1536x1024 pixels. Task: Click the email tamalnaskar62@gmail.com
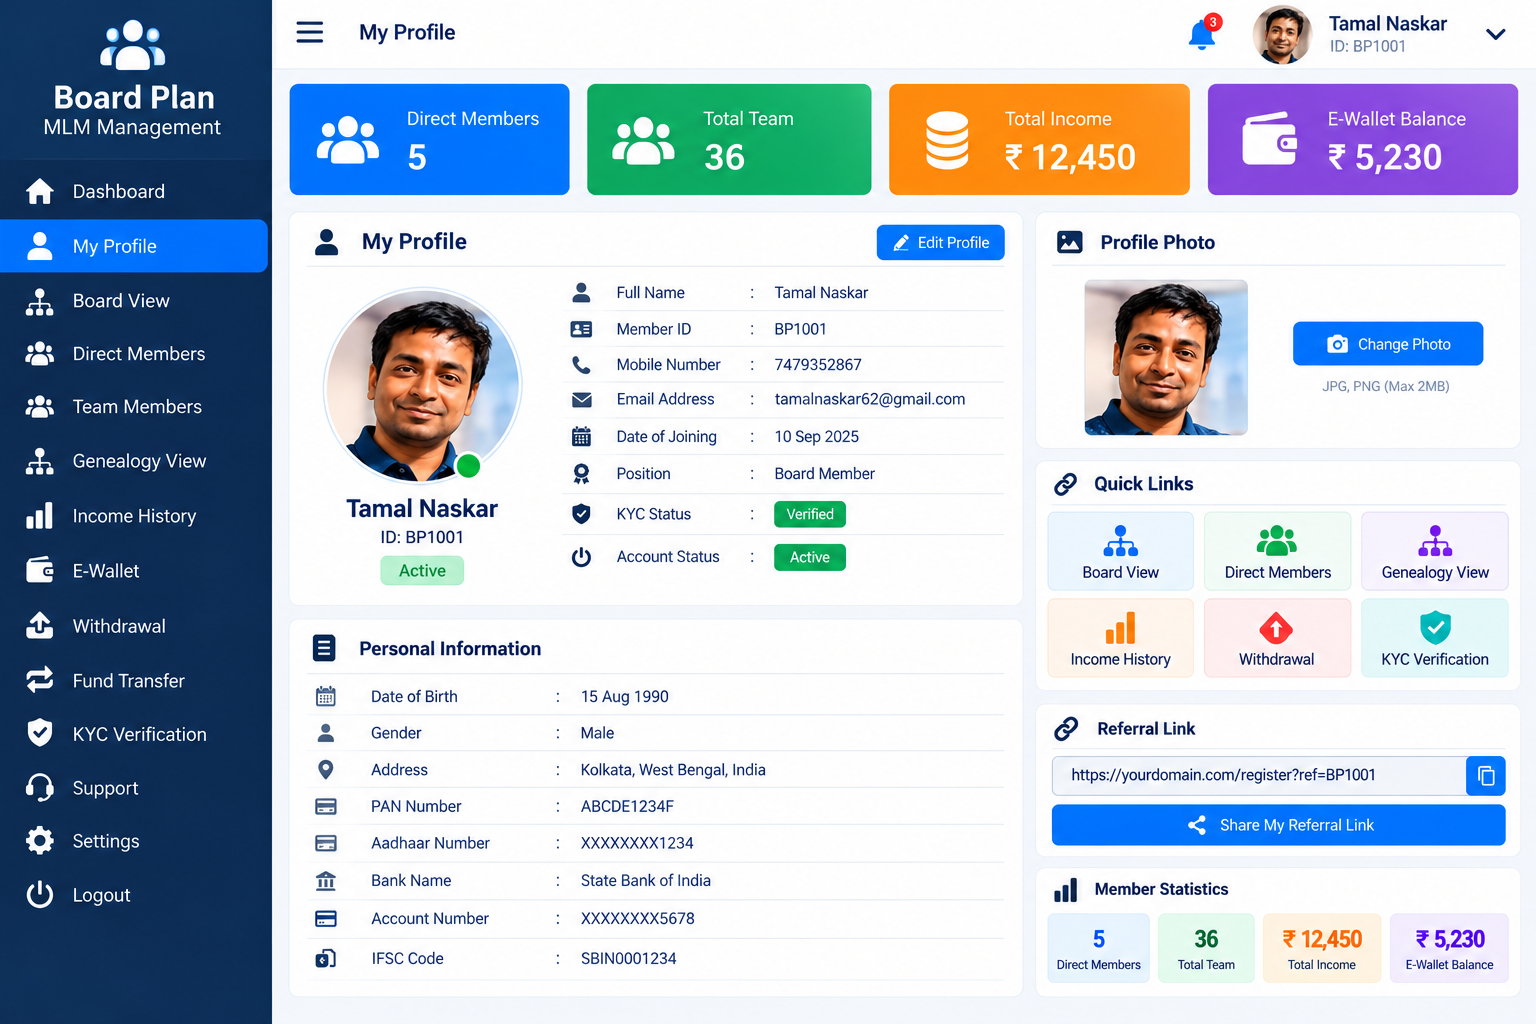coord(870,399)
